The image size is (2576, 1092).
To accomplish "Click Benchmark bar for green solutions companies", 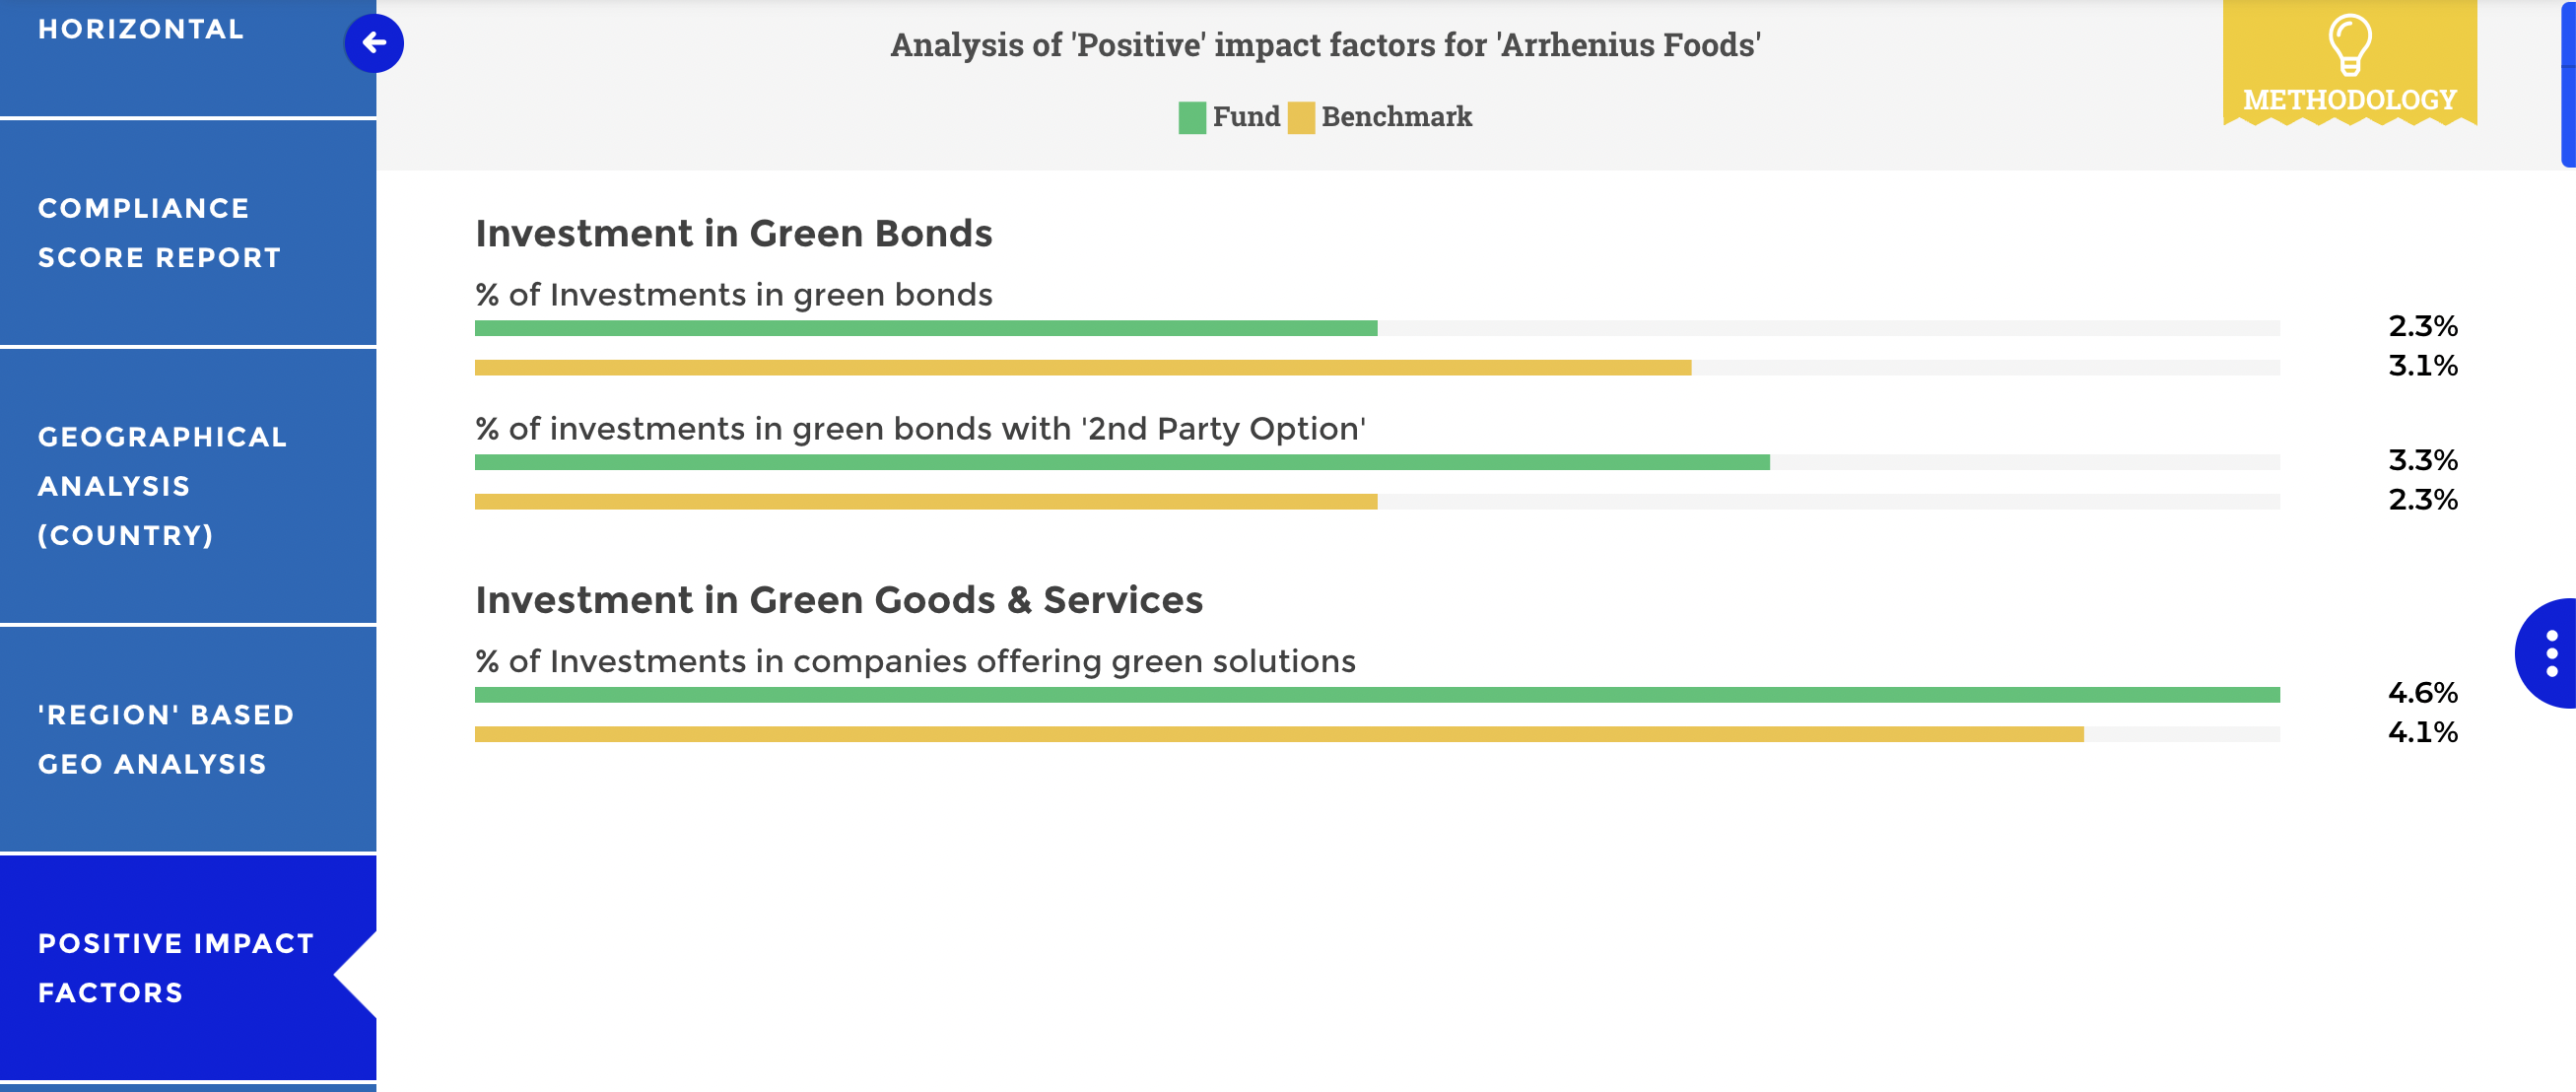I will (1278, 735).
